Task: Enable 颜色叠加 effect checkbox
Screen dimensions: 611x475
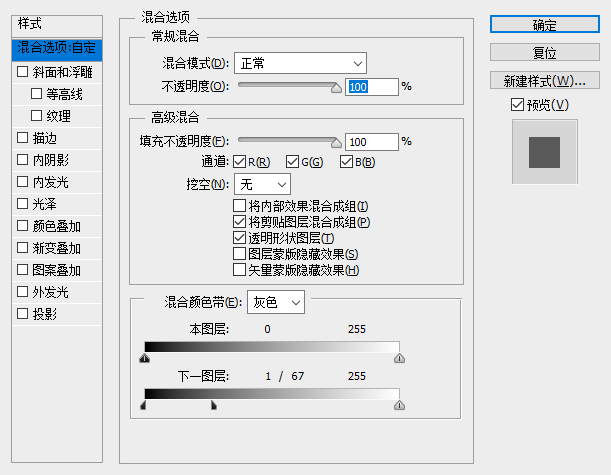Action: coord(23,226)
